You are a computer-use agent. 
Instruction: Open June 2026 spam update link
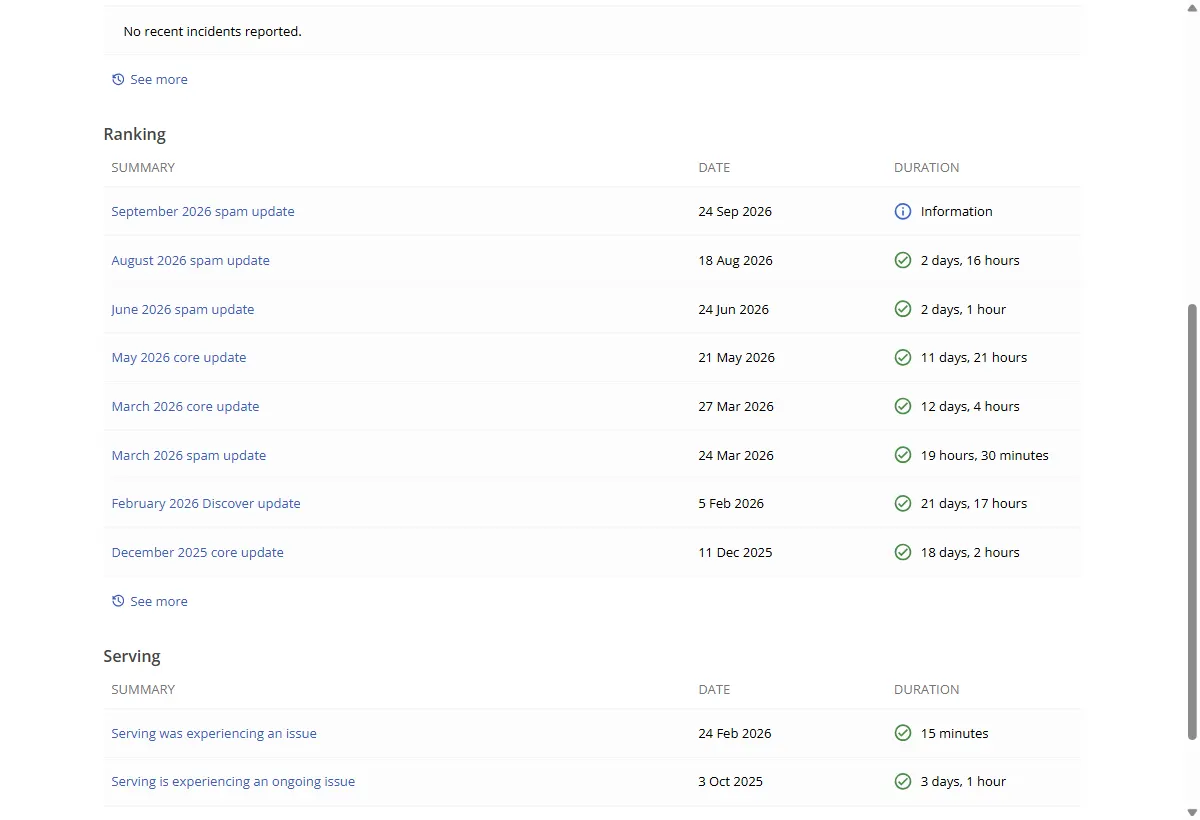(x=183, y=309)
